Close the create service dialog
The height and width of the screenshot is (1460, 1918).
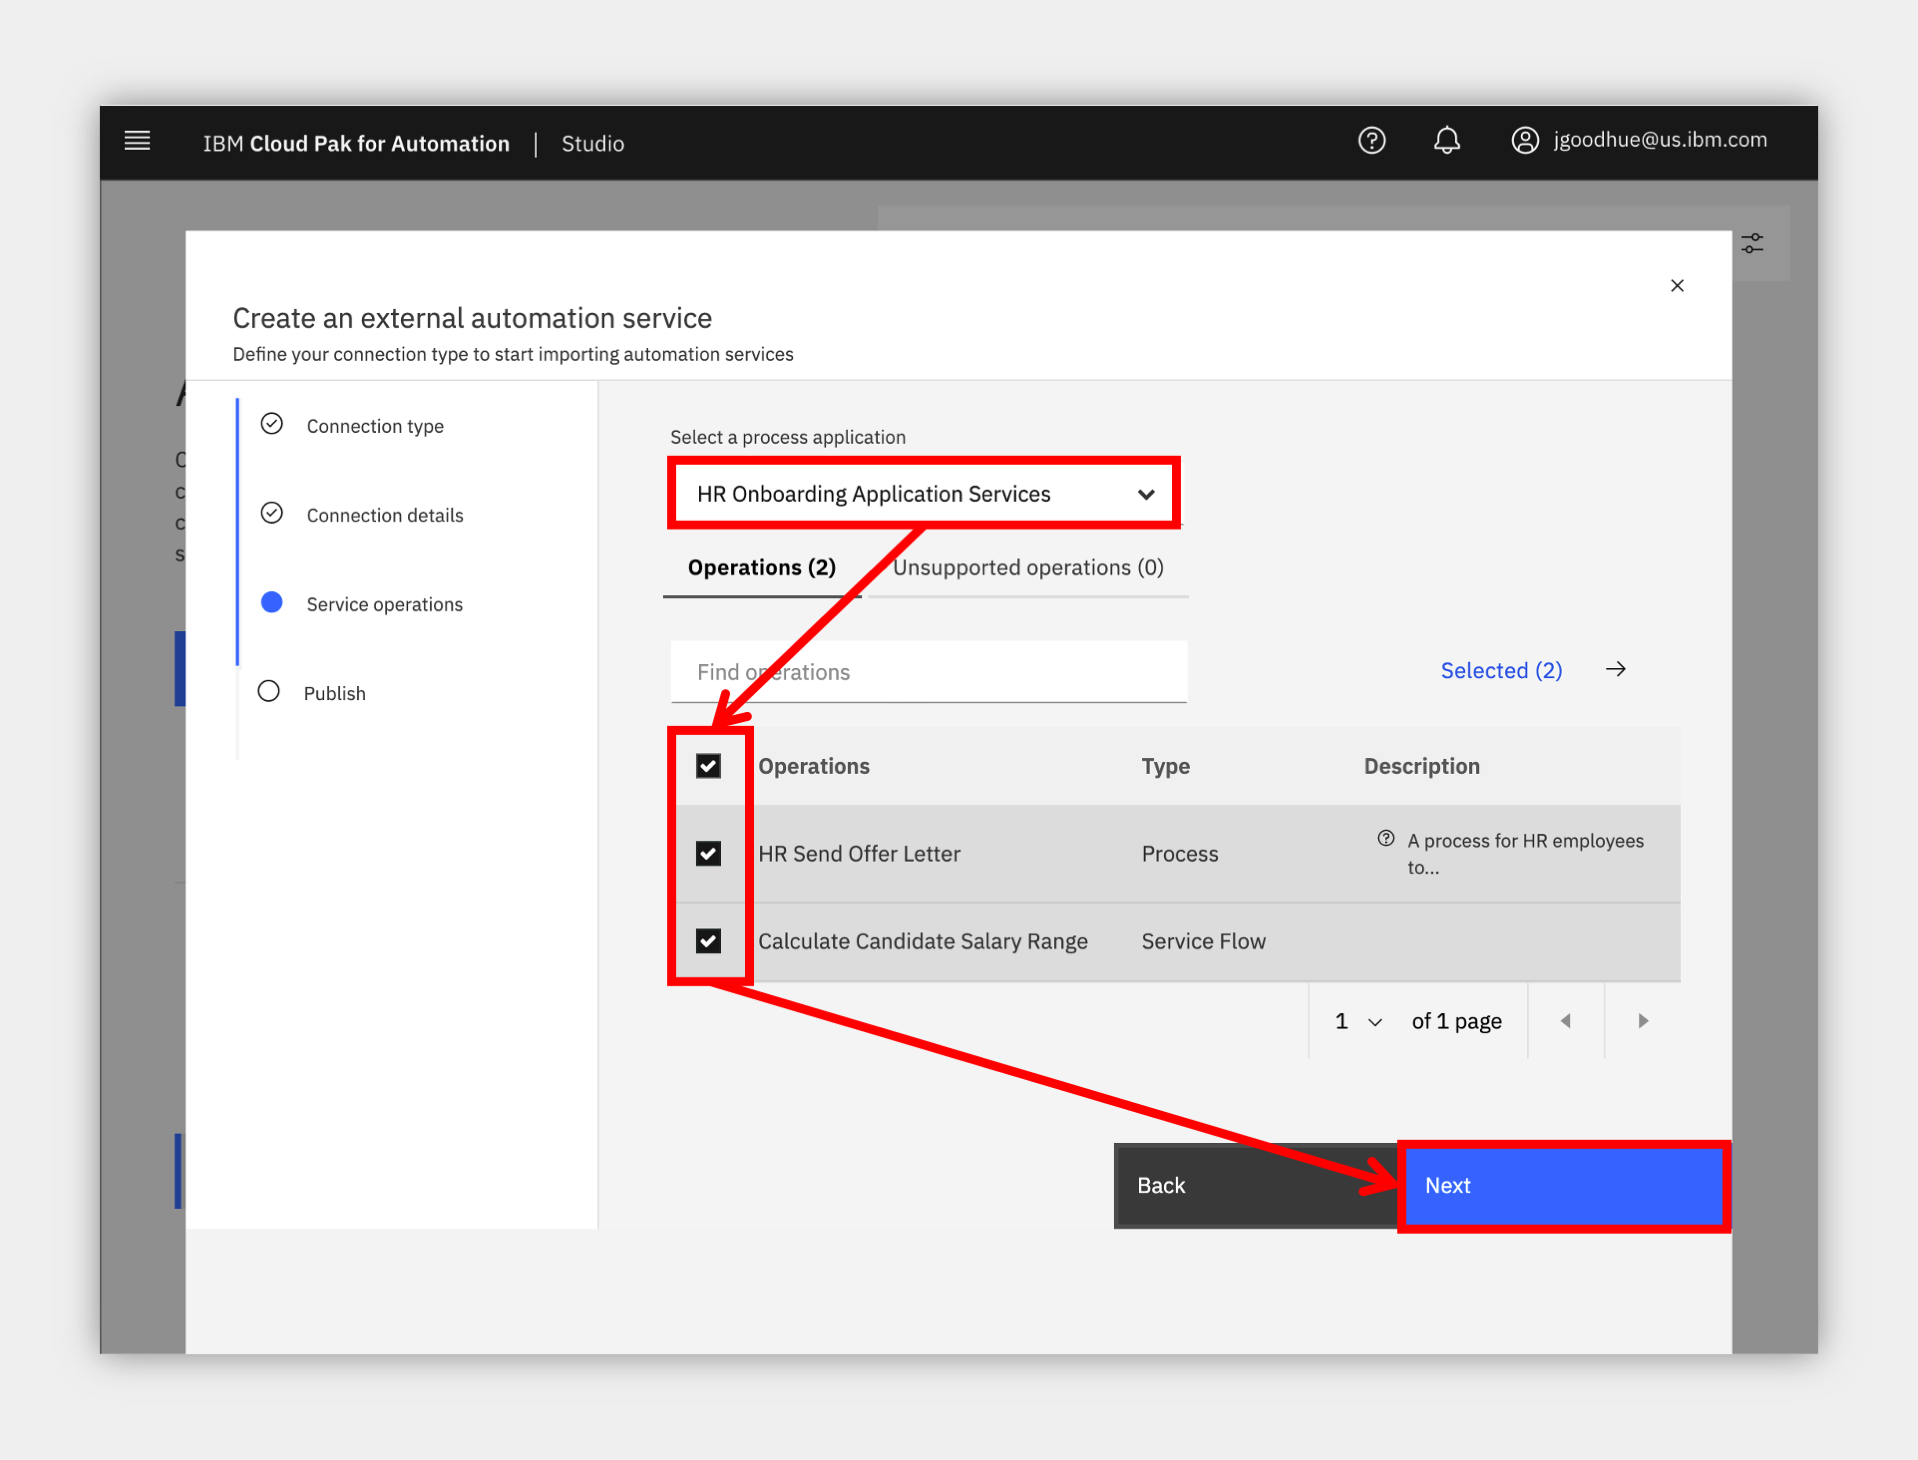pos(1677,286)
